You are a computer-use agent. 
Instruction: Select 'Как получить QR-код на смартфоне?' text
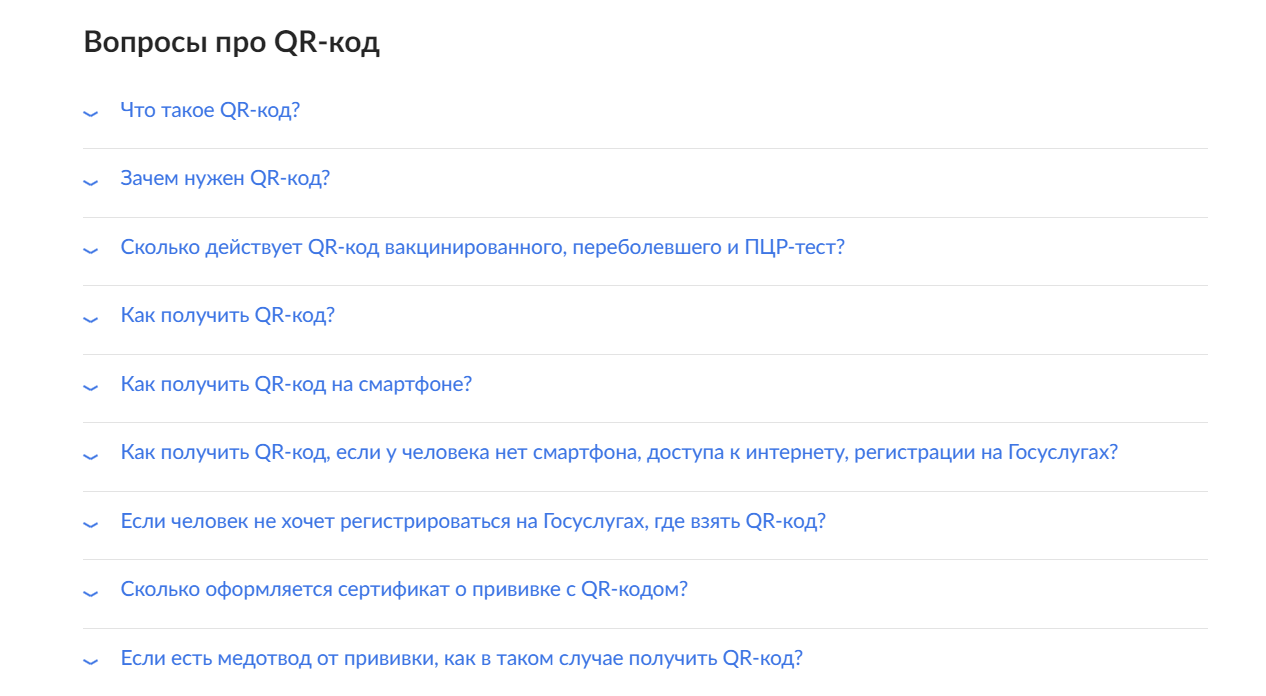click(296, 384)
